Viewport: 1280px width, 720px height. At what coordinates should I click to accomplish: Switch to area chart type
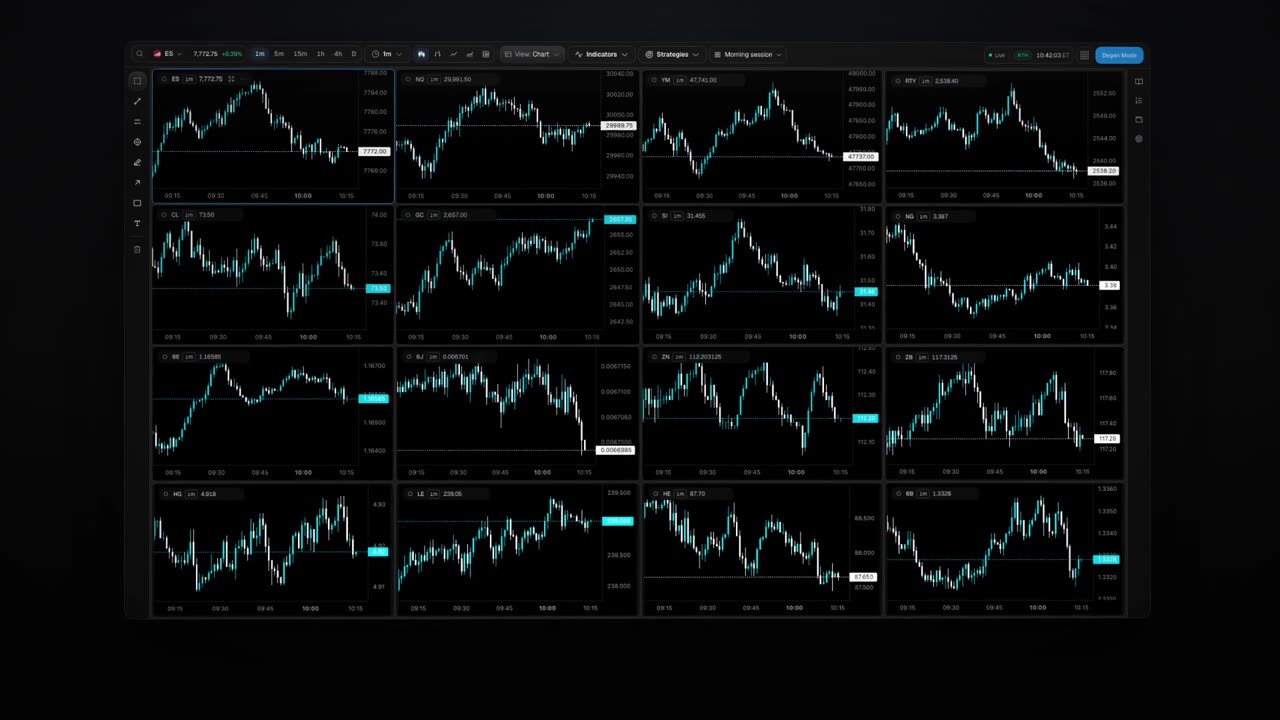pos(469,54)
